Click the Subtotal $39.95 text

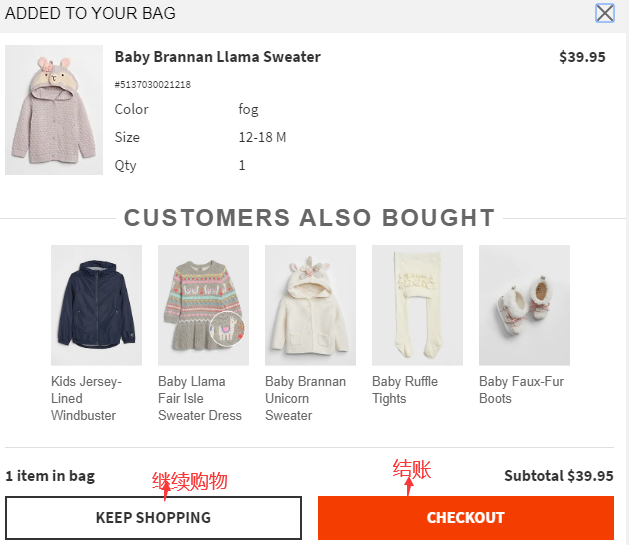point(558,476)
